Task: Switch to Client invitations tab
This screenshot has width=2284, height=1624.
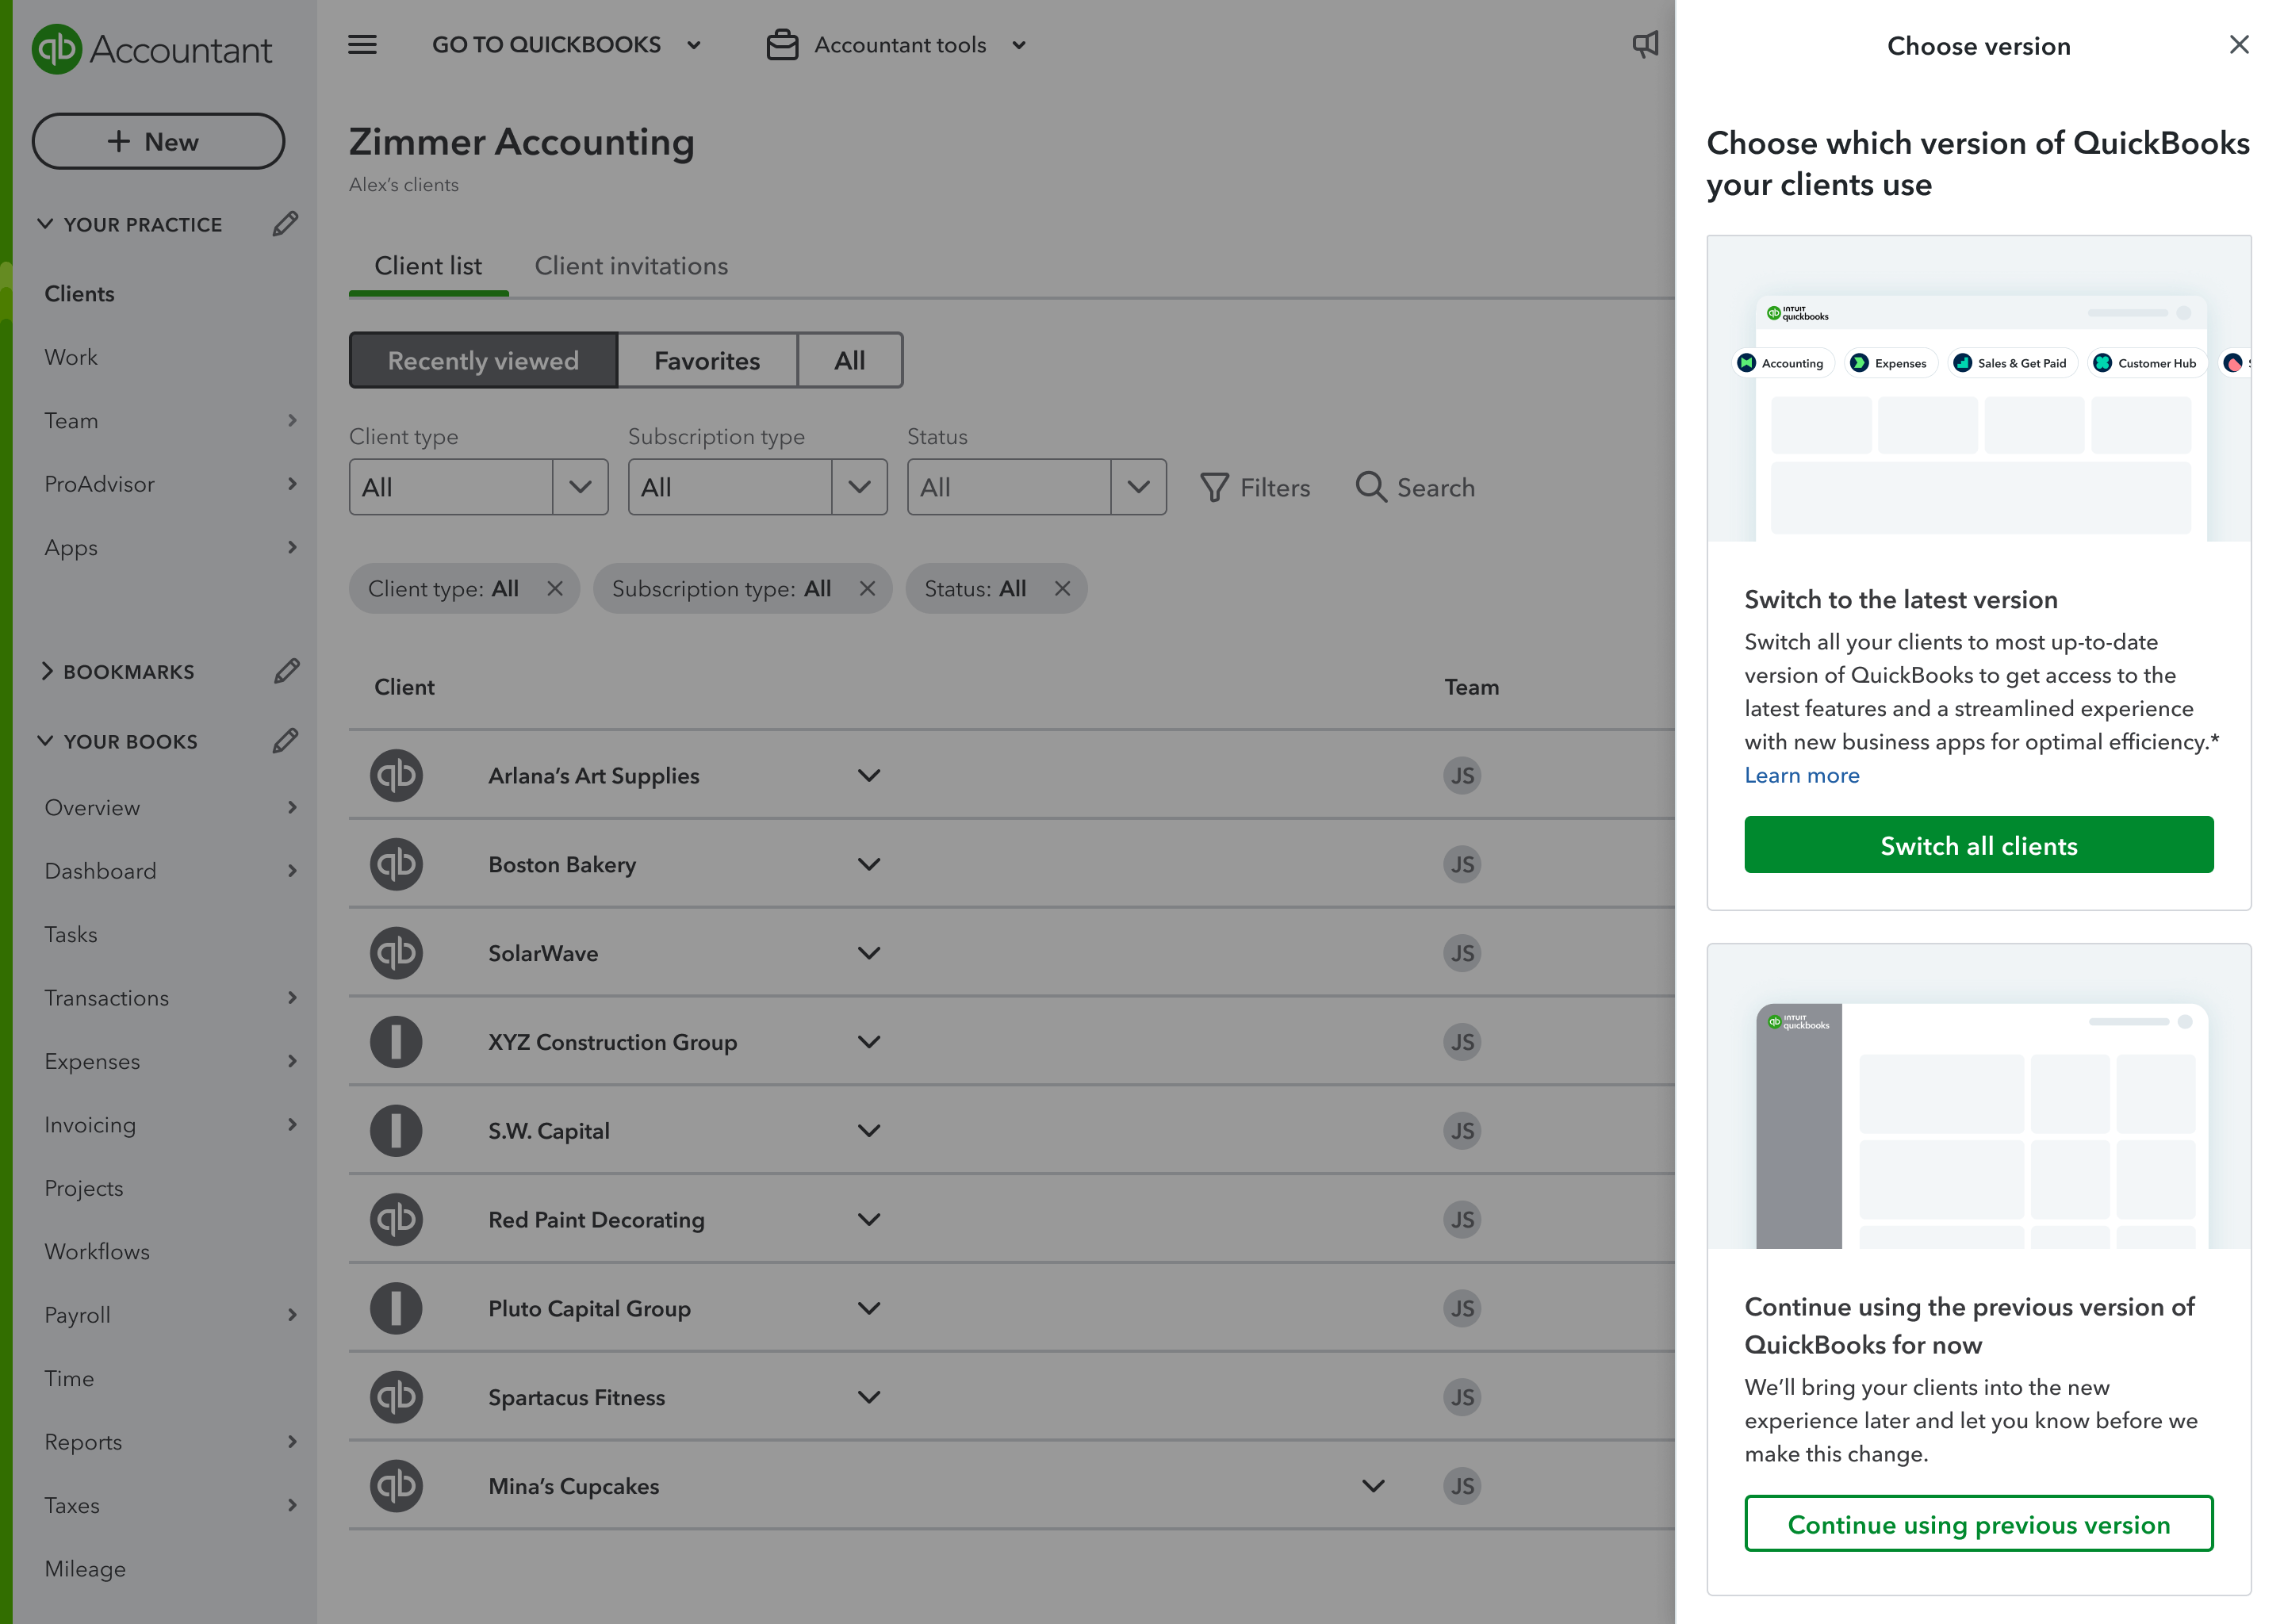Action: (631, 266)
